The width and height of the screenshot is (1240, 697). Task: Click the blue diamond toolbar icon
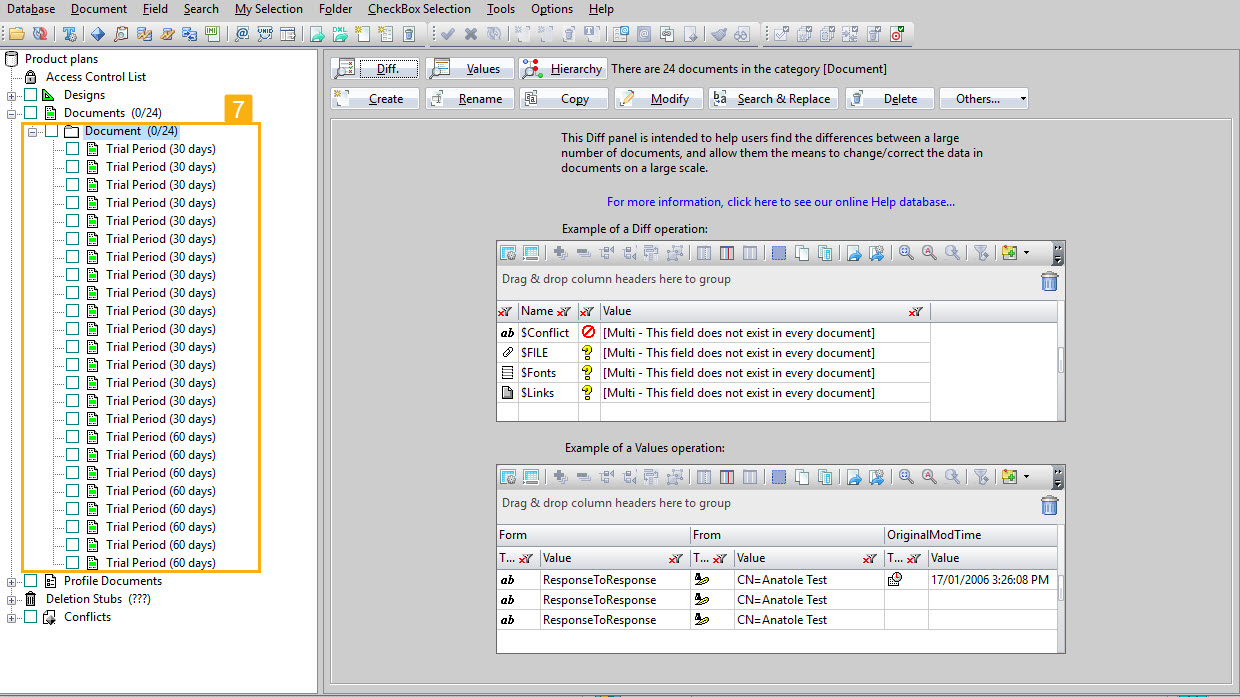(98, 34)
